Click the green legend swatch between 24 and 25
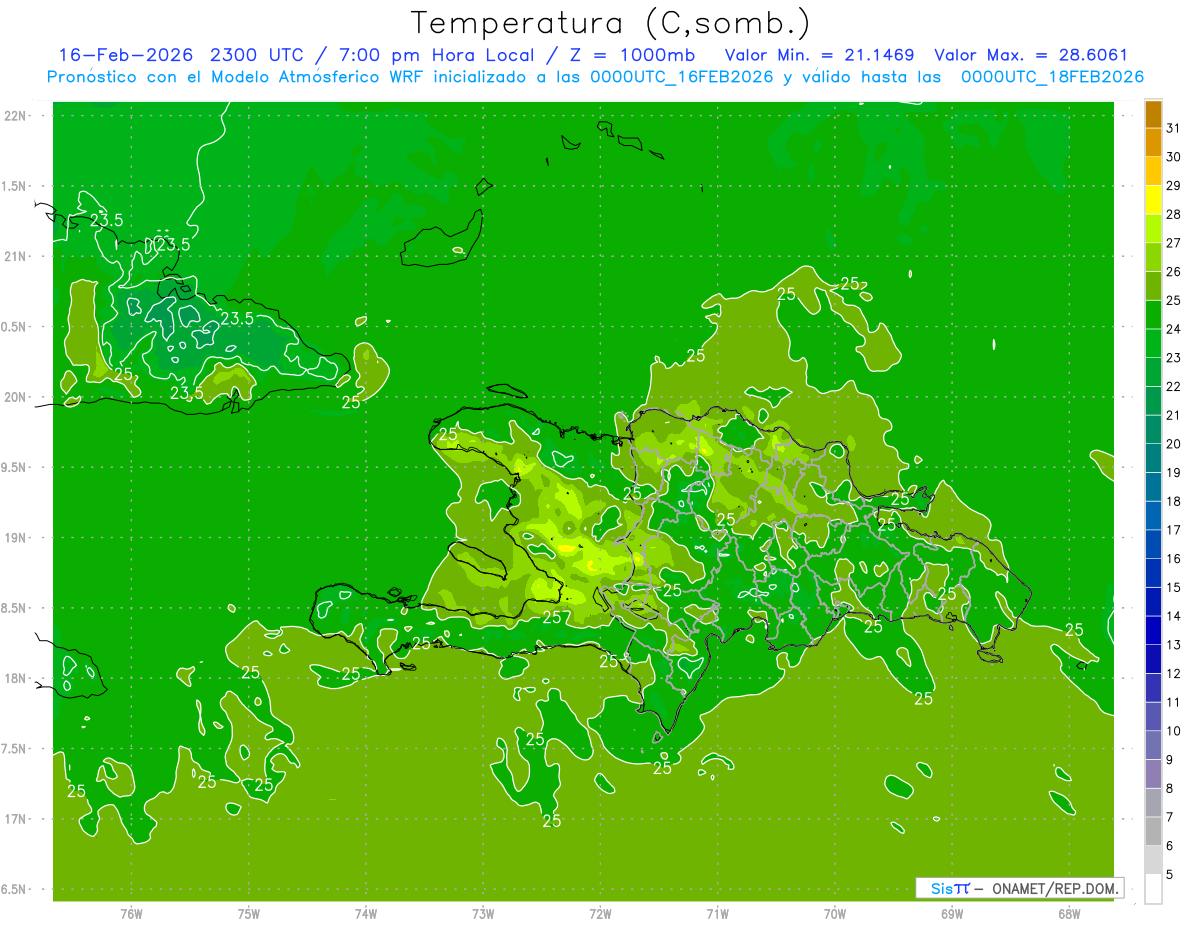Viewport: 1200px width, 927px height. click(1153, 315)
